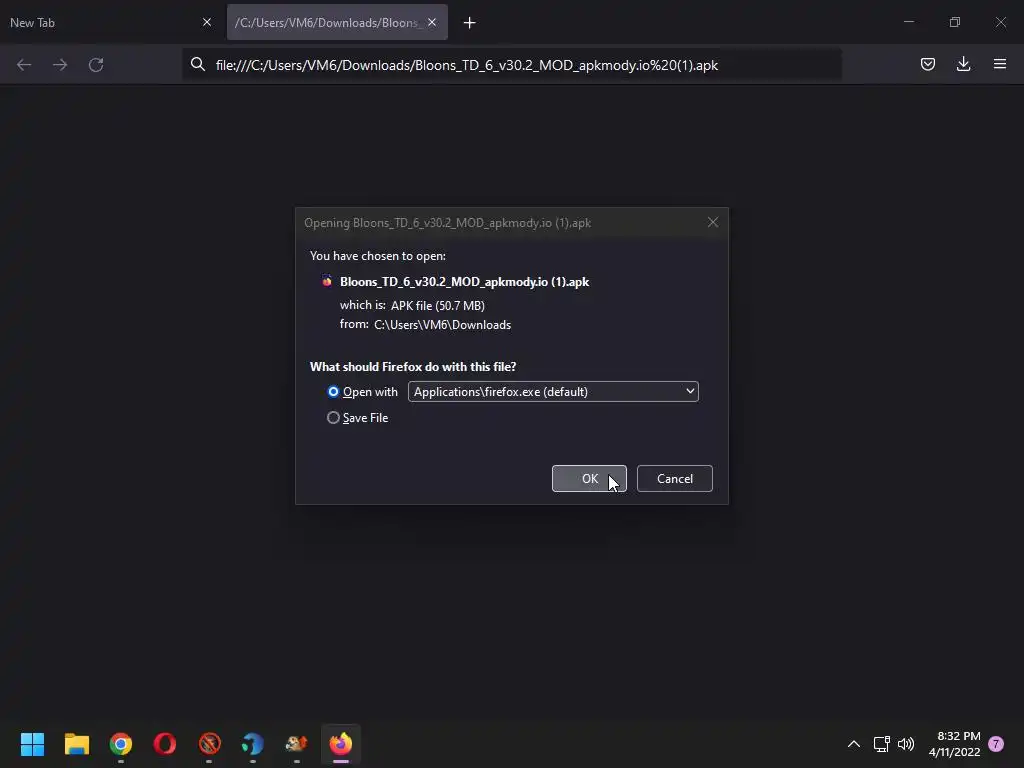Confirm the dialog with OK

click(589, 479)
